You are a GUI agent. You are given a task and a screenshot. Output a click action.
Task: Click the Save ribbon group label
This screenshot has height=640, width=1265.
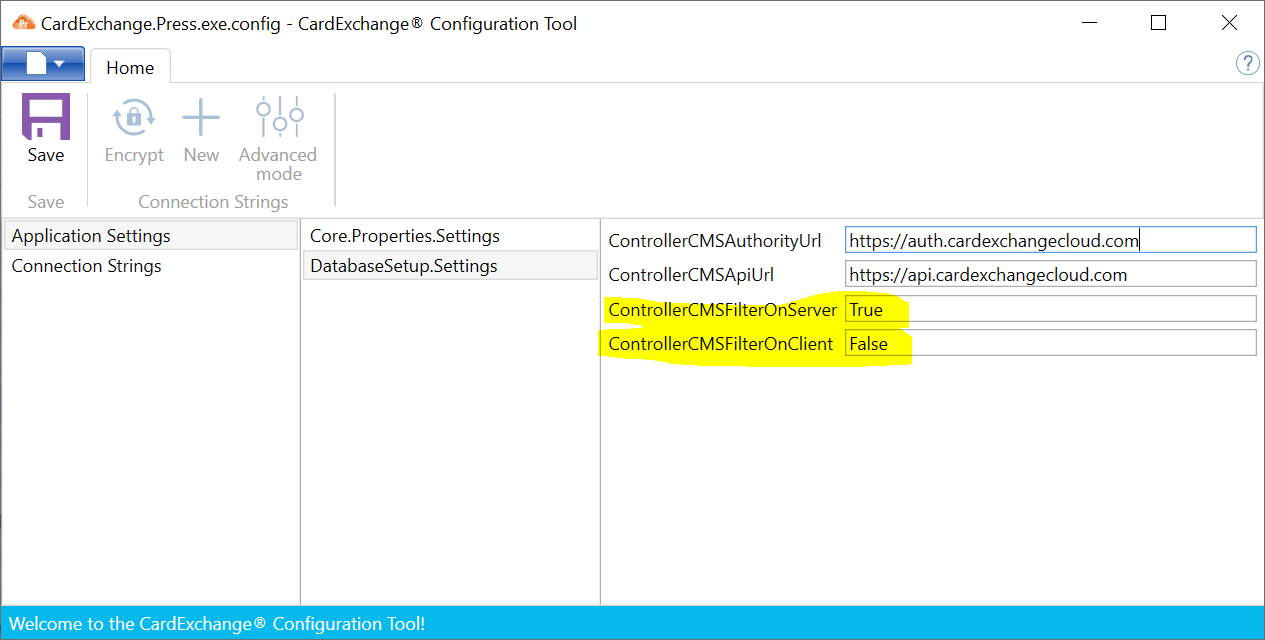[46, 202]
